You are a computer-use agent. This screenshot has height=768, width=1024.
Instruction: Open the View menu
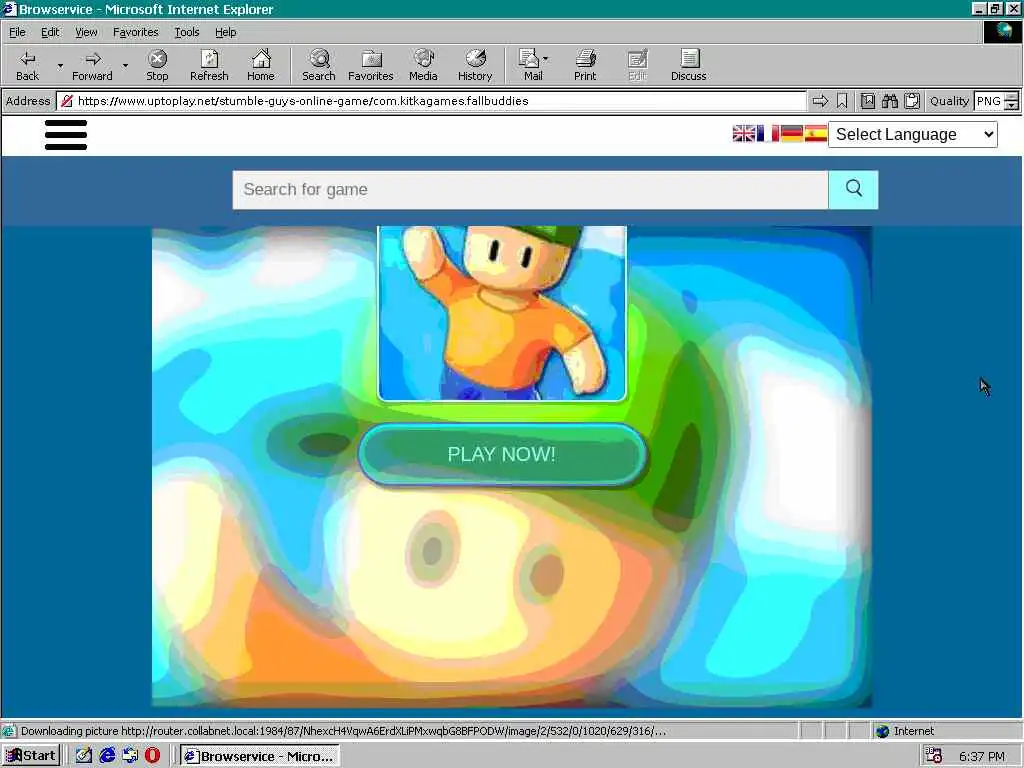pyautogui.click(x=86, y=32)
